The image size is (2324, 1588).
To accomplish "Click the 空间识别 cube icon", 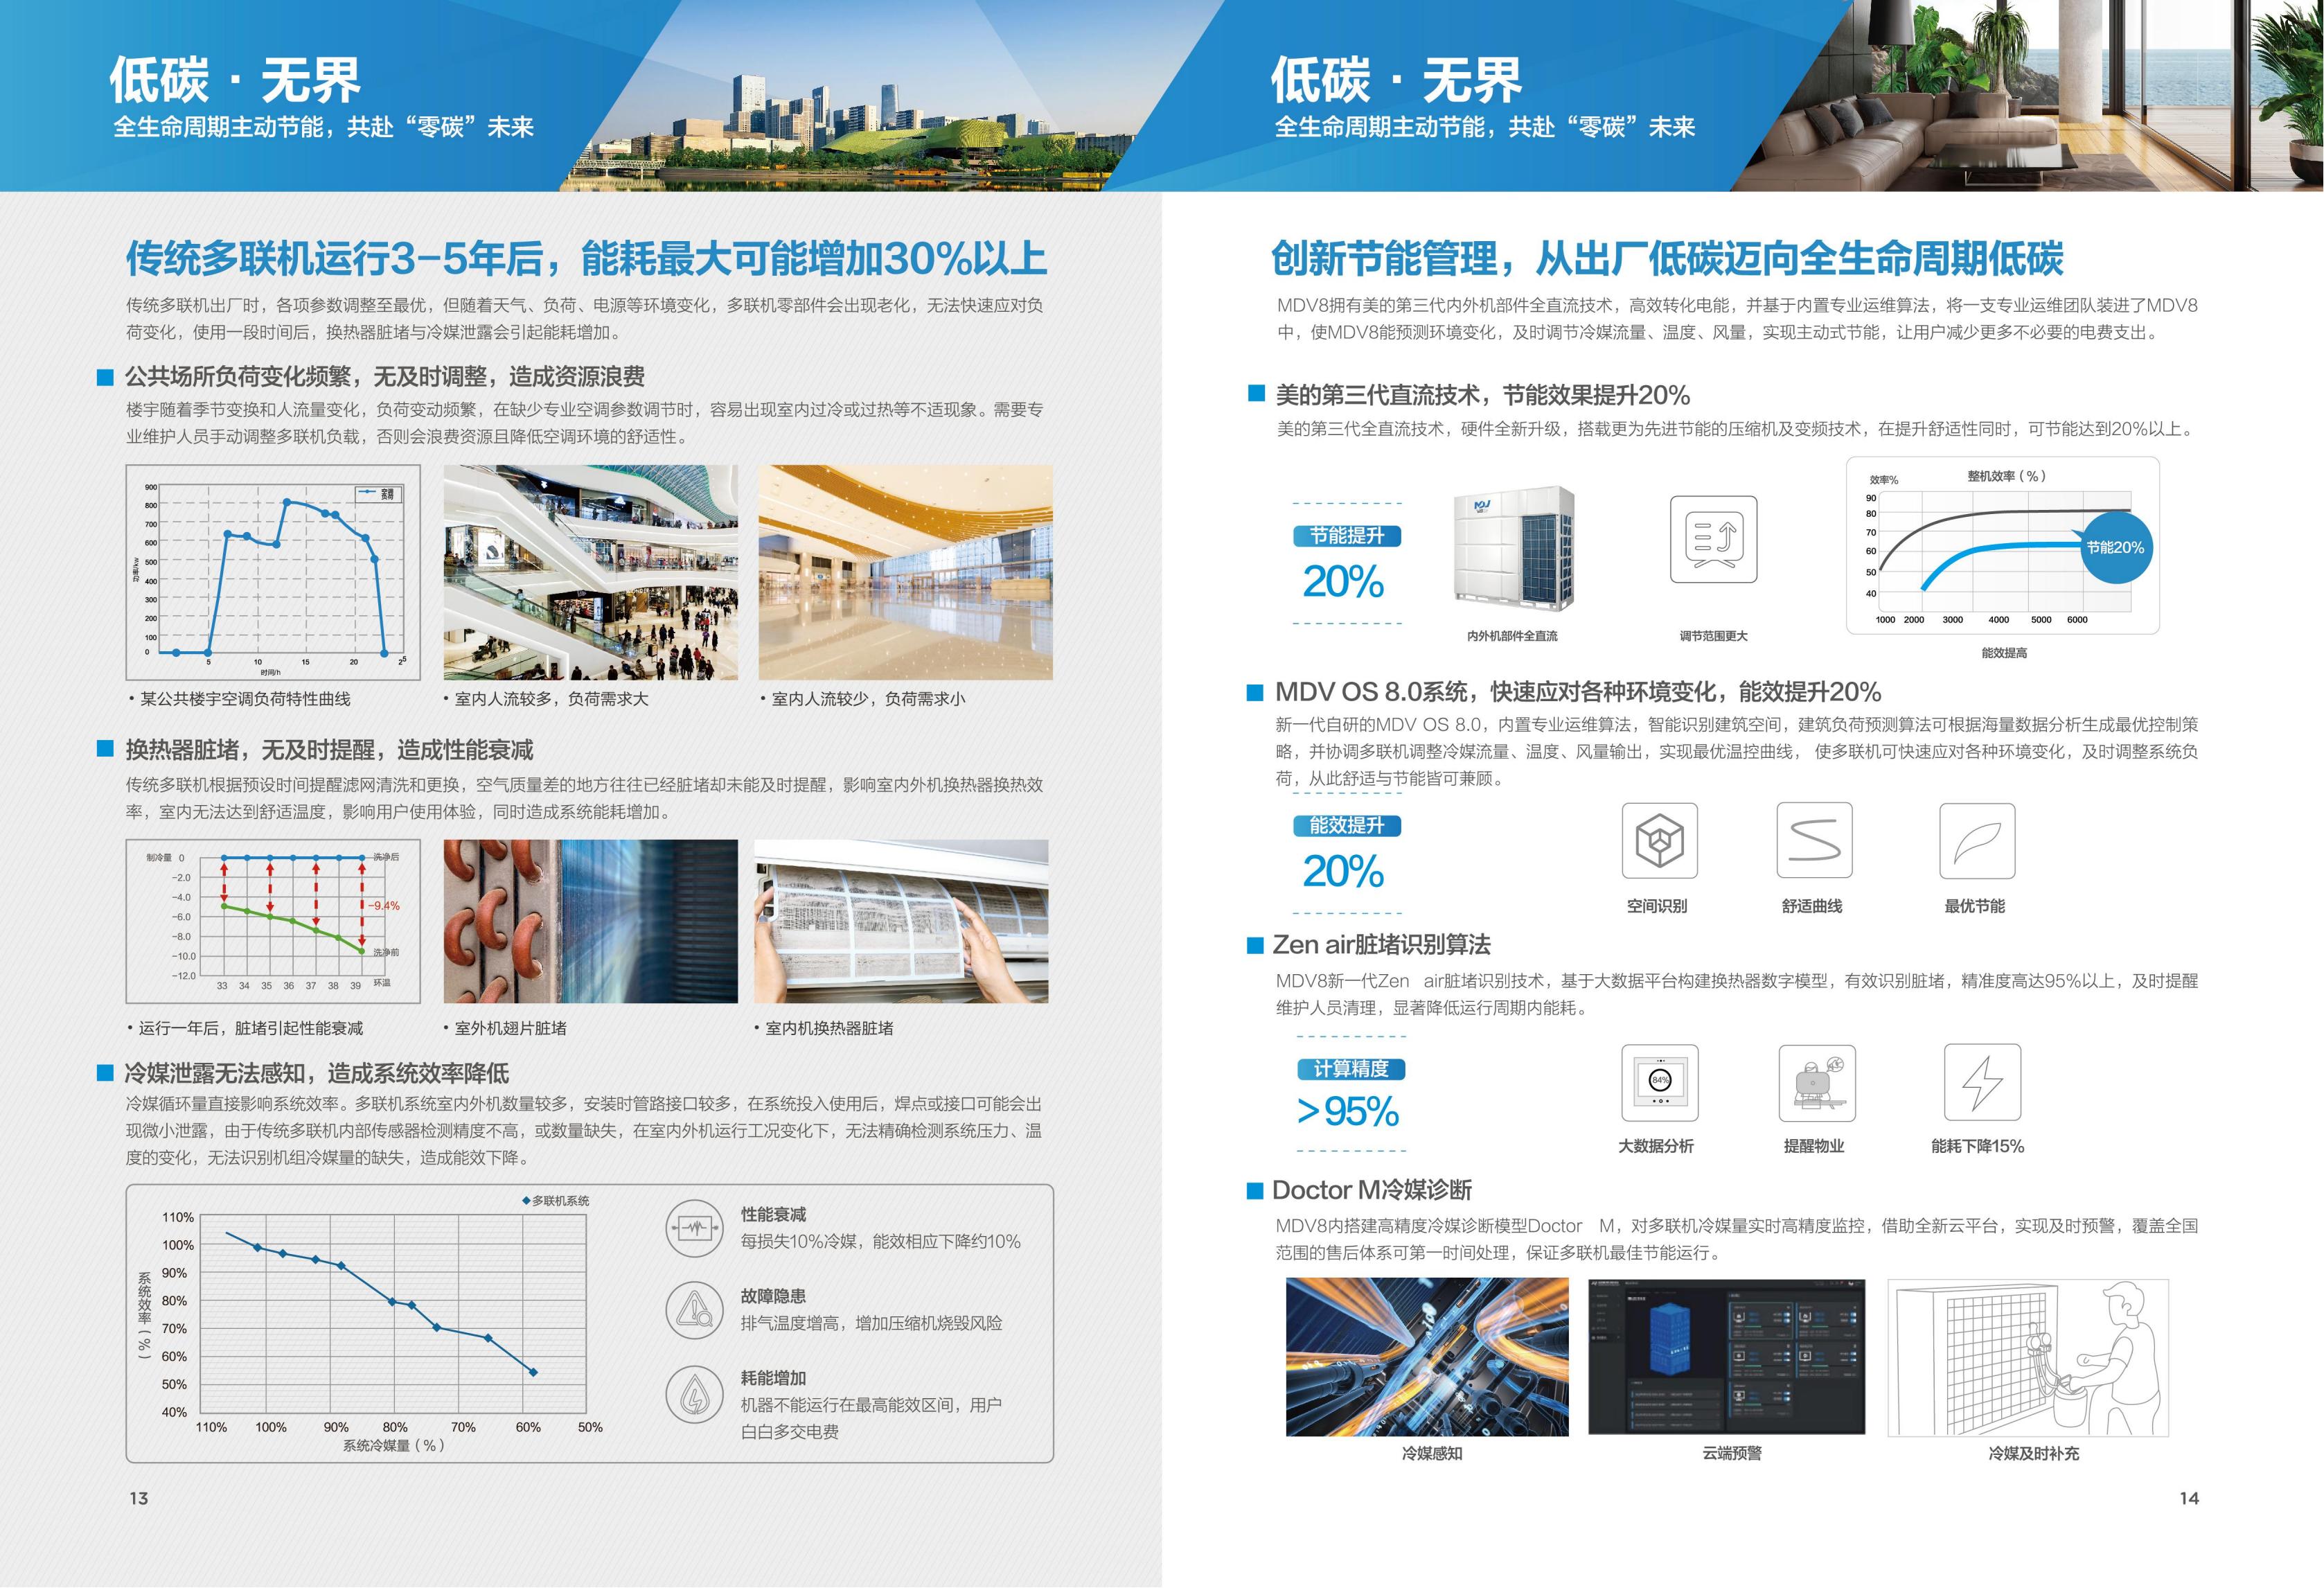I will coord(1659,841).
